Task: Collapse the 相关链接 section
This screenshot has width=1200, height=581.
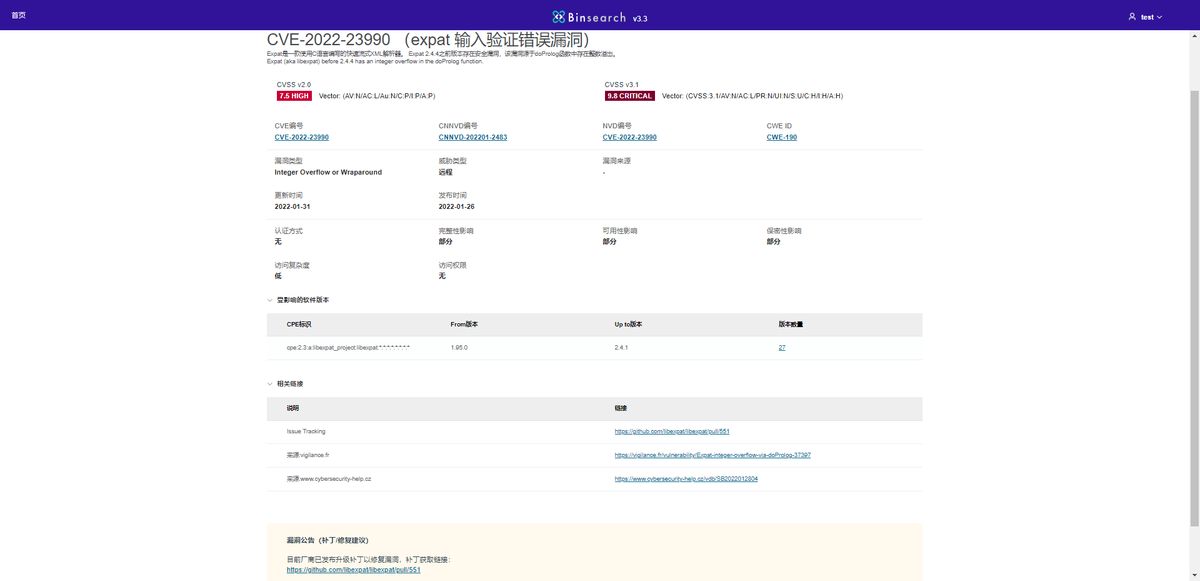Action: (269, 384)
